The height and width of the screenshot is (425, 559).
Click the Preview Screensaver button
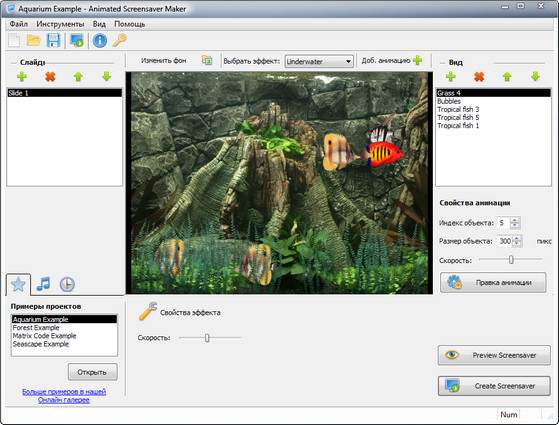pyautogui.click(x=494, y=355)
